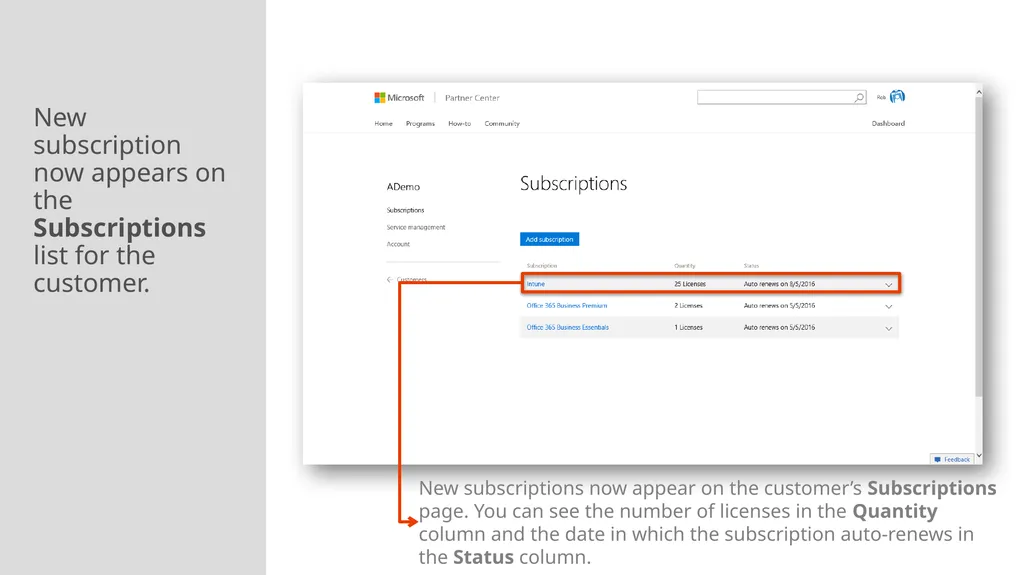
Task: Select Account in the sidebar
Action: [398, 244]
